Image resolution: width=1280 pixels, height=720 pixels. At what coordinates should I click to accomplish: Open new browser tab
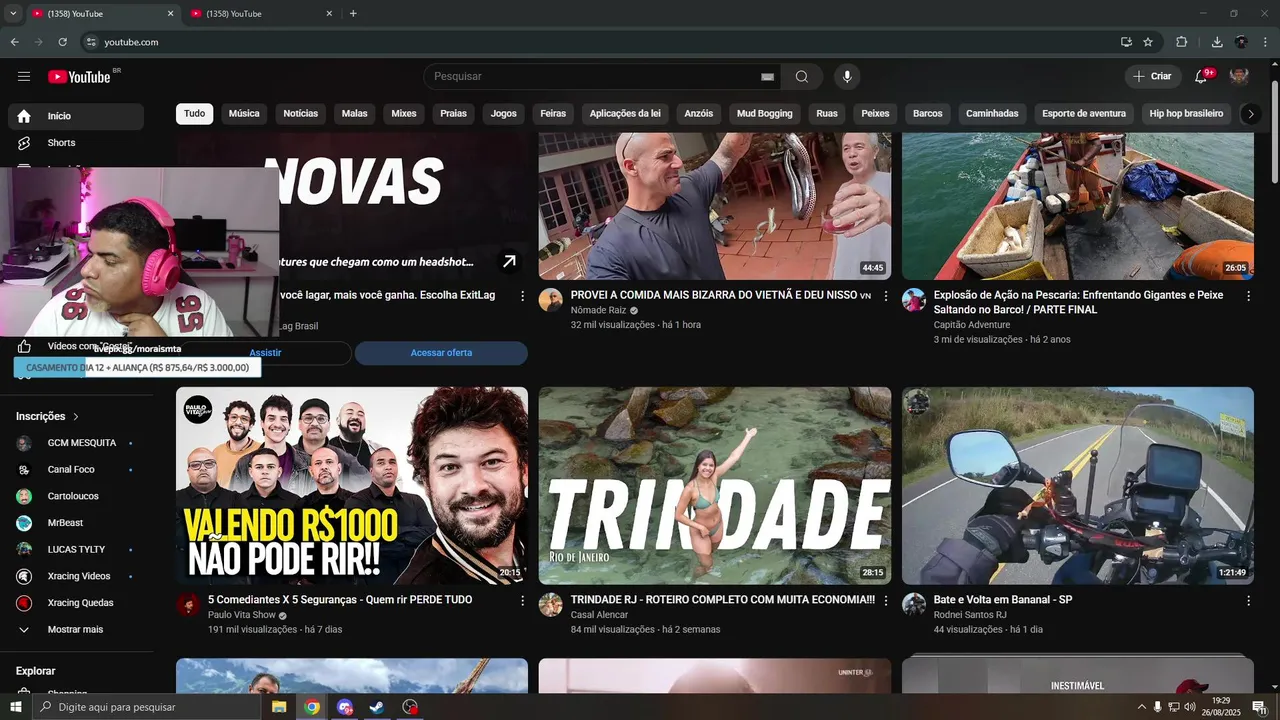tap(353, 14)
